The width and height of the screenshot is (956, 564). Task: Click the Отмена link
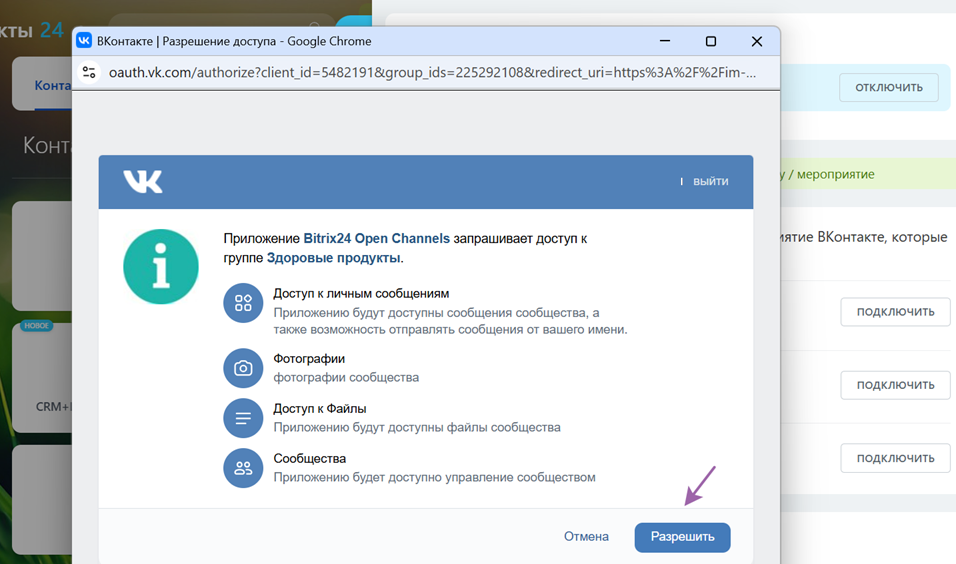586,537
